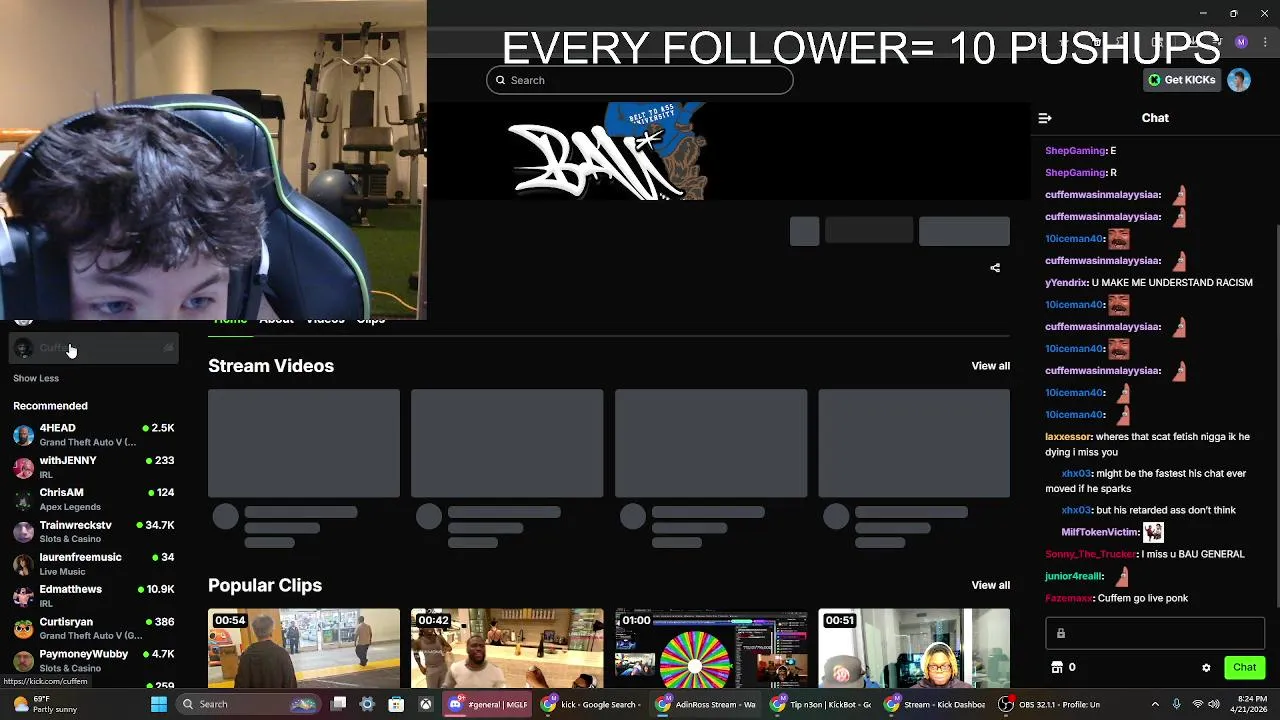
Task: Open PaymoneyWubby recommended channel
Action: tap(94, 660)
